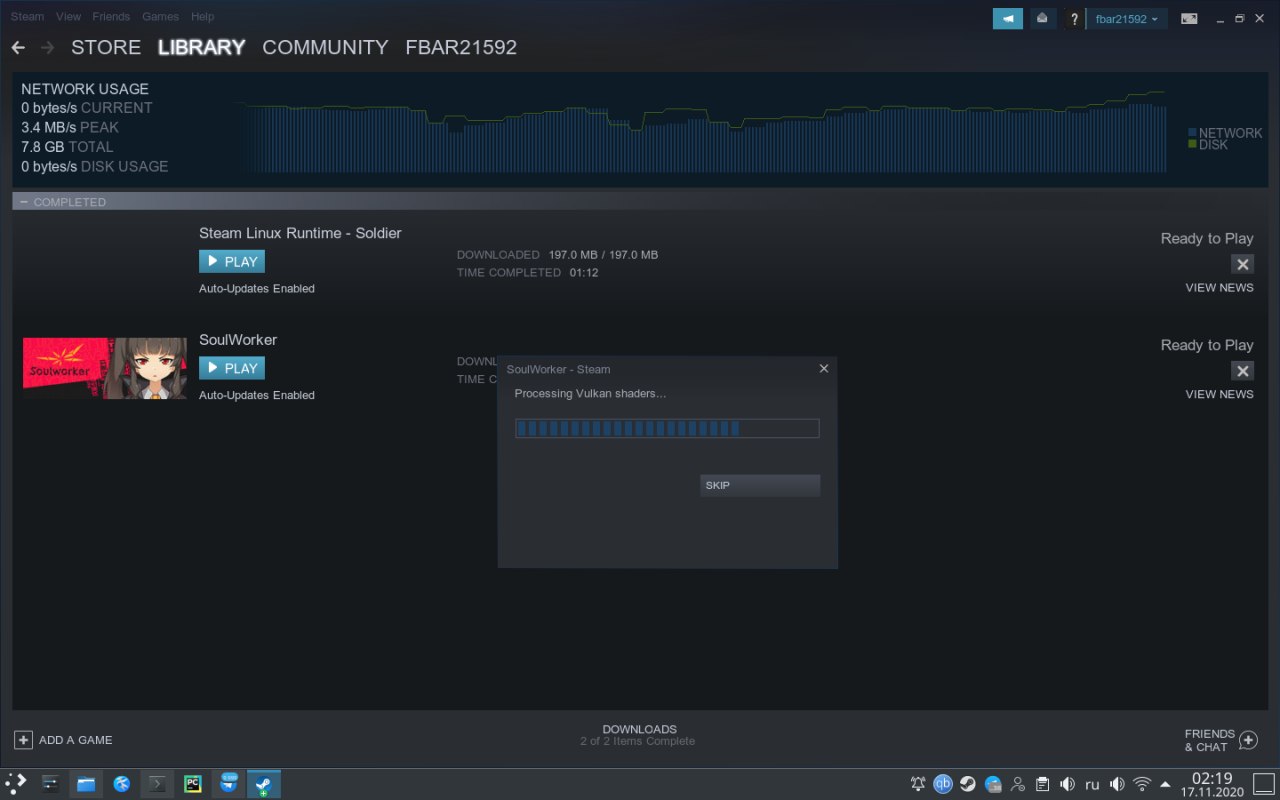Screen dimensions: 1280x800
Task: Click the show desktop button
Action: pyautogui.click(x=1264, y=783)
